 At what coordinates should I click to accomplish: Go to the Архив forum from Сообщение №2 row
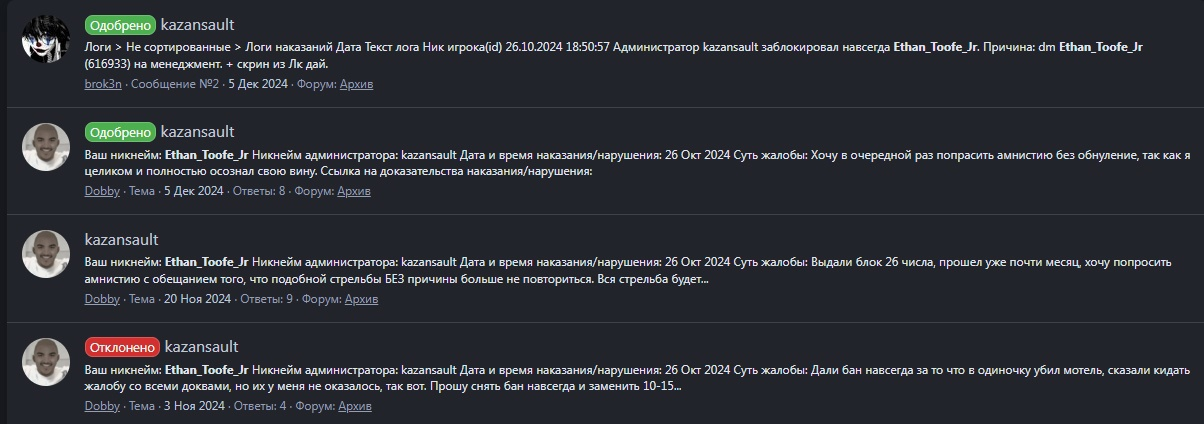coord(356,84)
